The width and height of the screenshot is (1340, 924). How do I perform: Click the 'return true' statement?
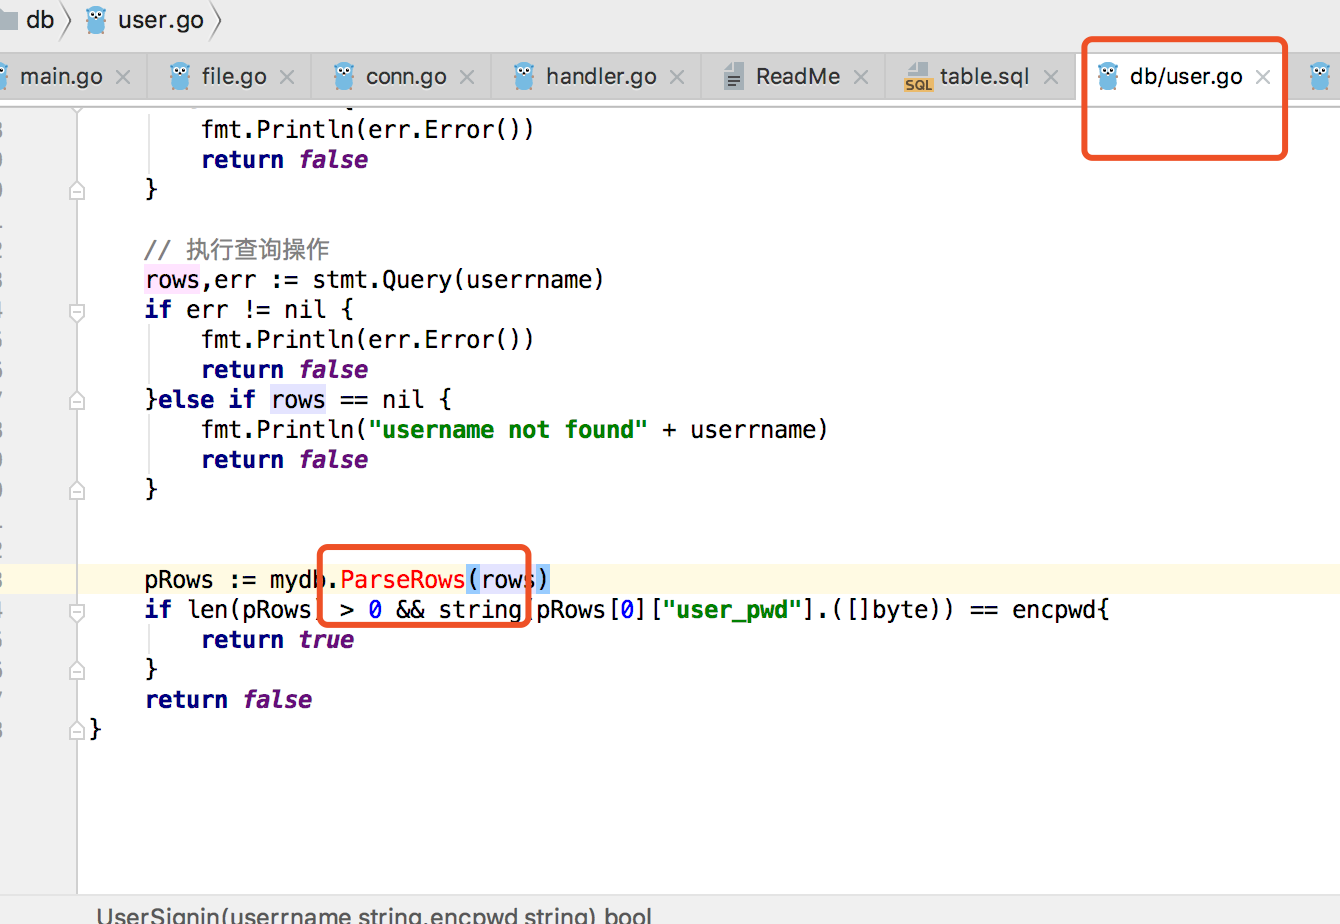point(277,639)
